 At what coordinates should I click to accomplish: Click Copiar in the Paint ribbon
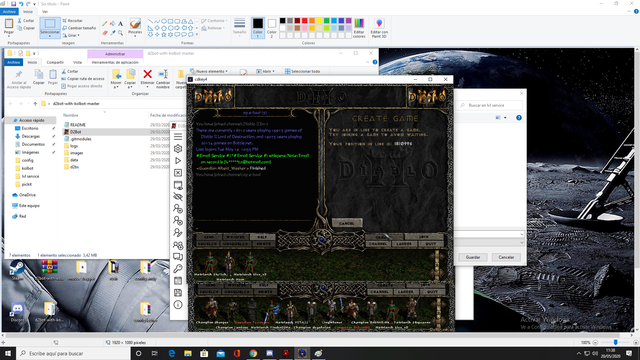point(26,28)
